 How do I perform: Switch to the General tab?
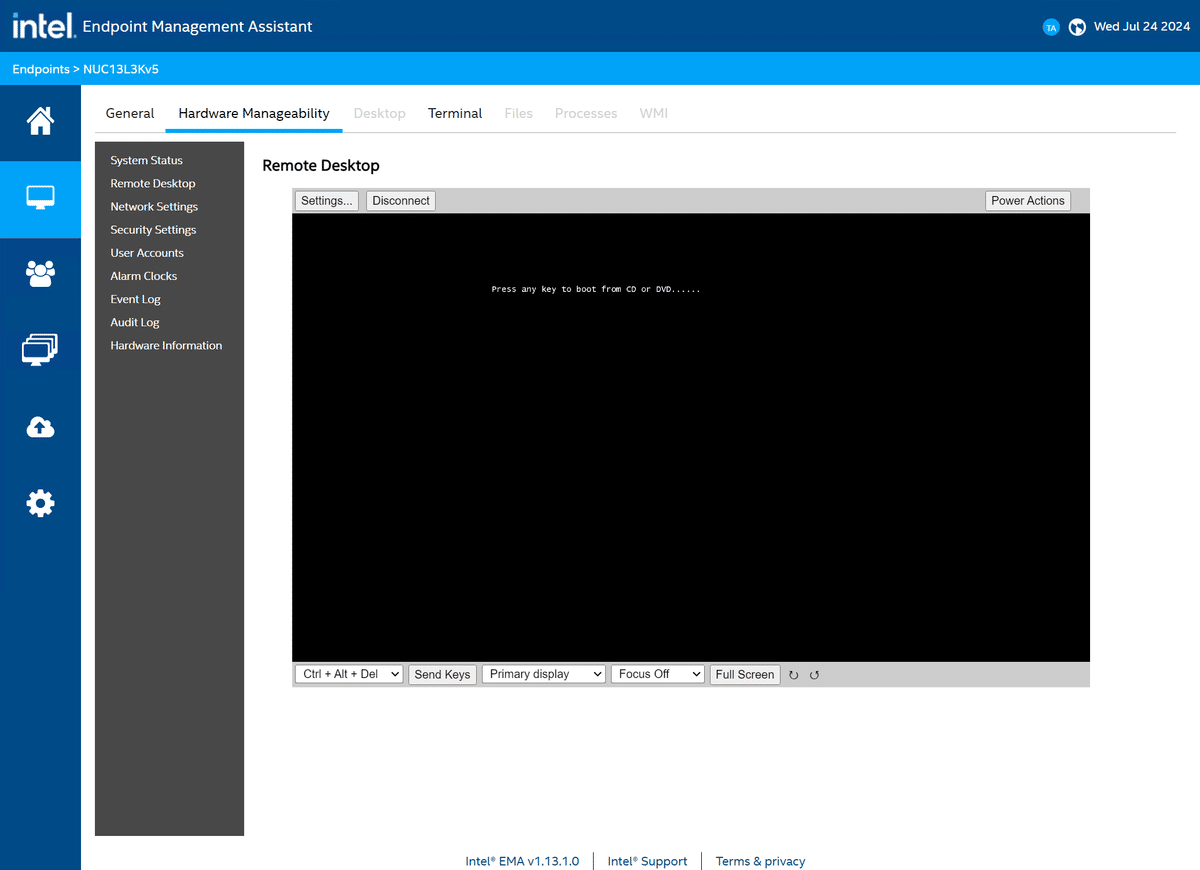click(130, 113)
